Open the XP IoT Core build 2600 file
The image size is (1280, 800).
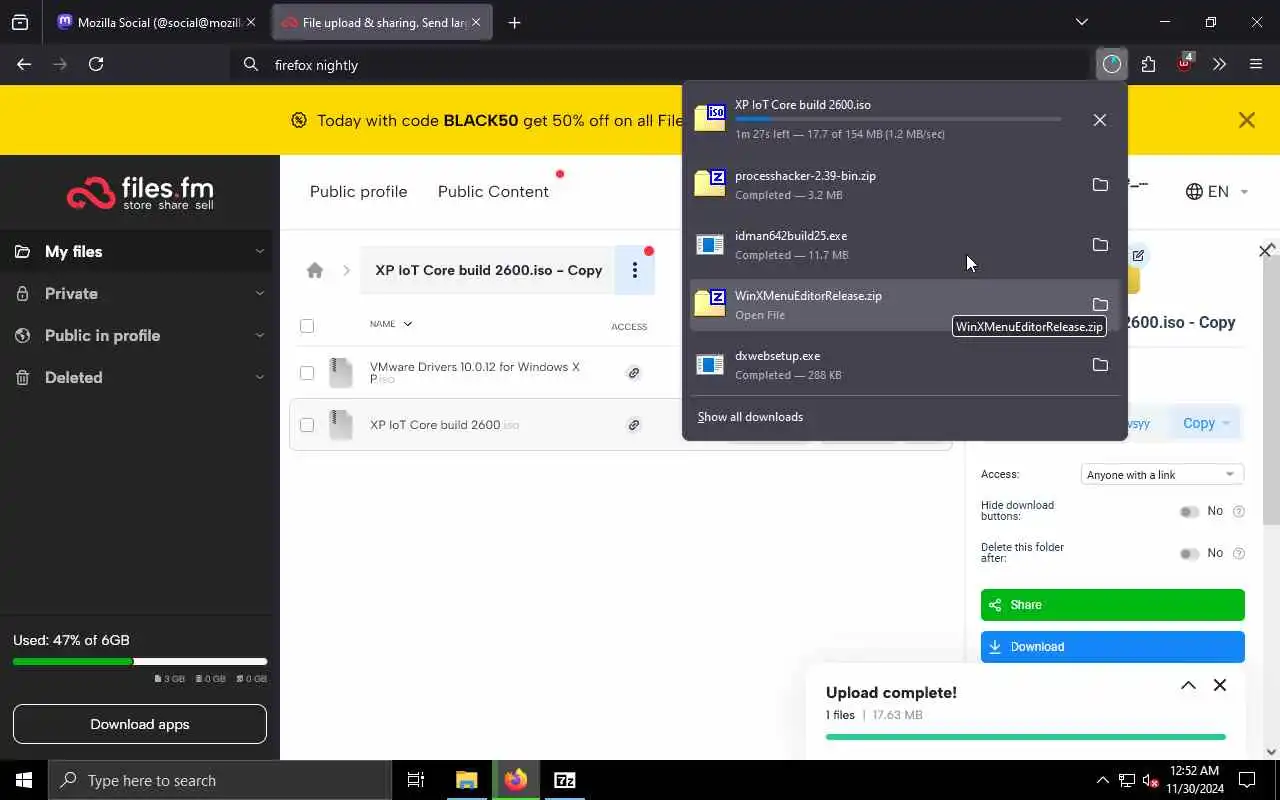pos(444,425)
